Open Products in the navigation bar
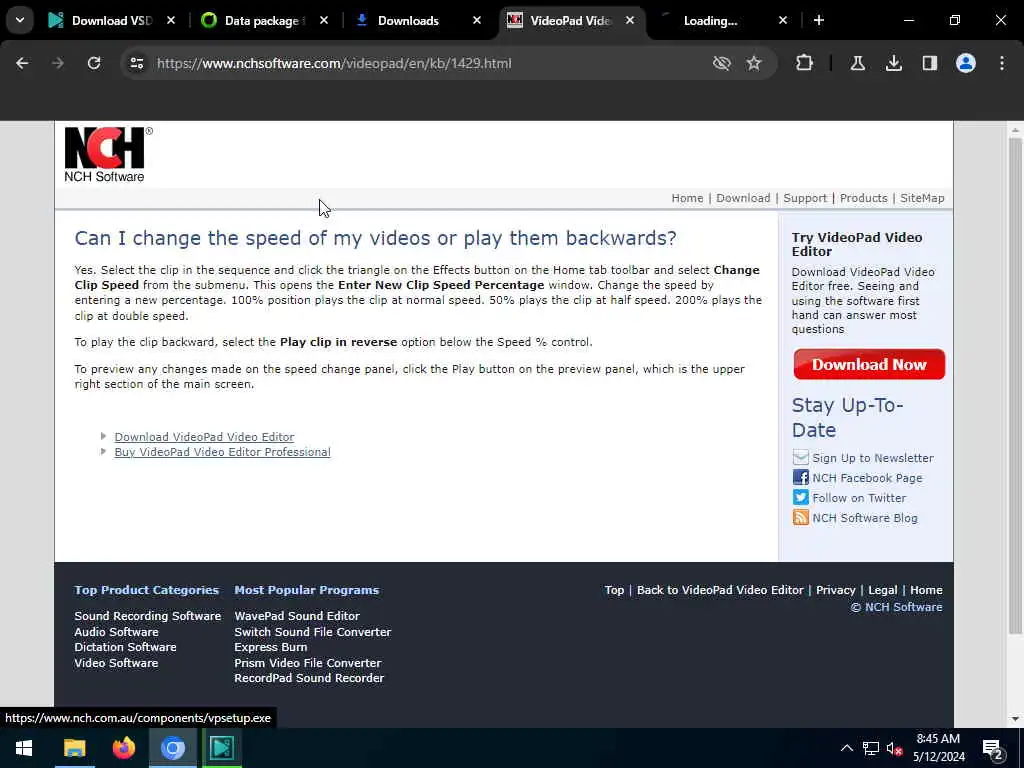 point(863,198)
